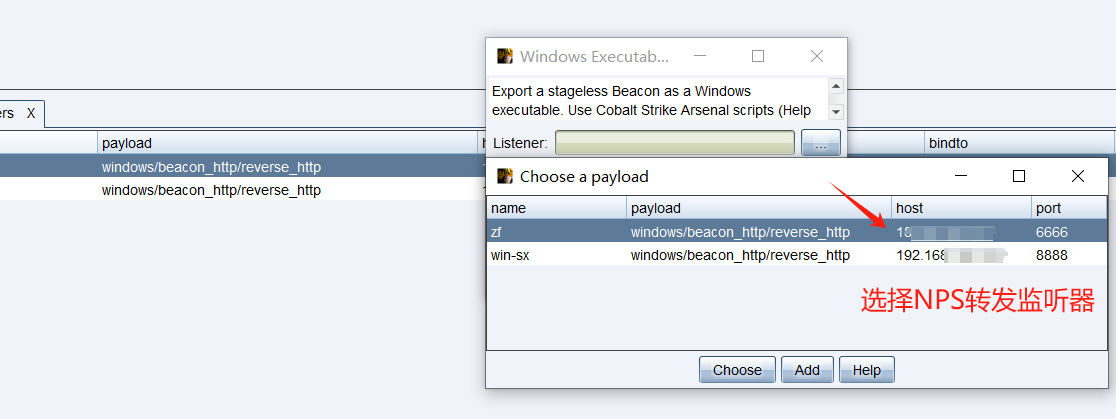This screenshot has width=1116, height=419.
Task: Minimize the Windows Executable dialog
Action: [x=700, y=56]
